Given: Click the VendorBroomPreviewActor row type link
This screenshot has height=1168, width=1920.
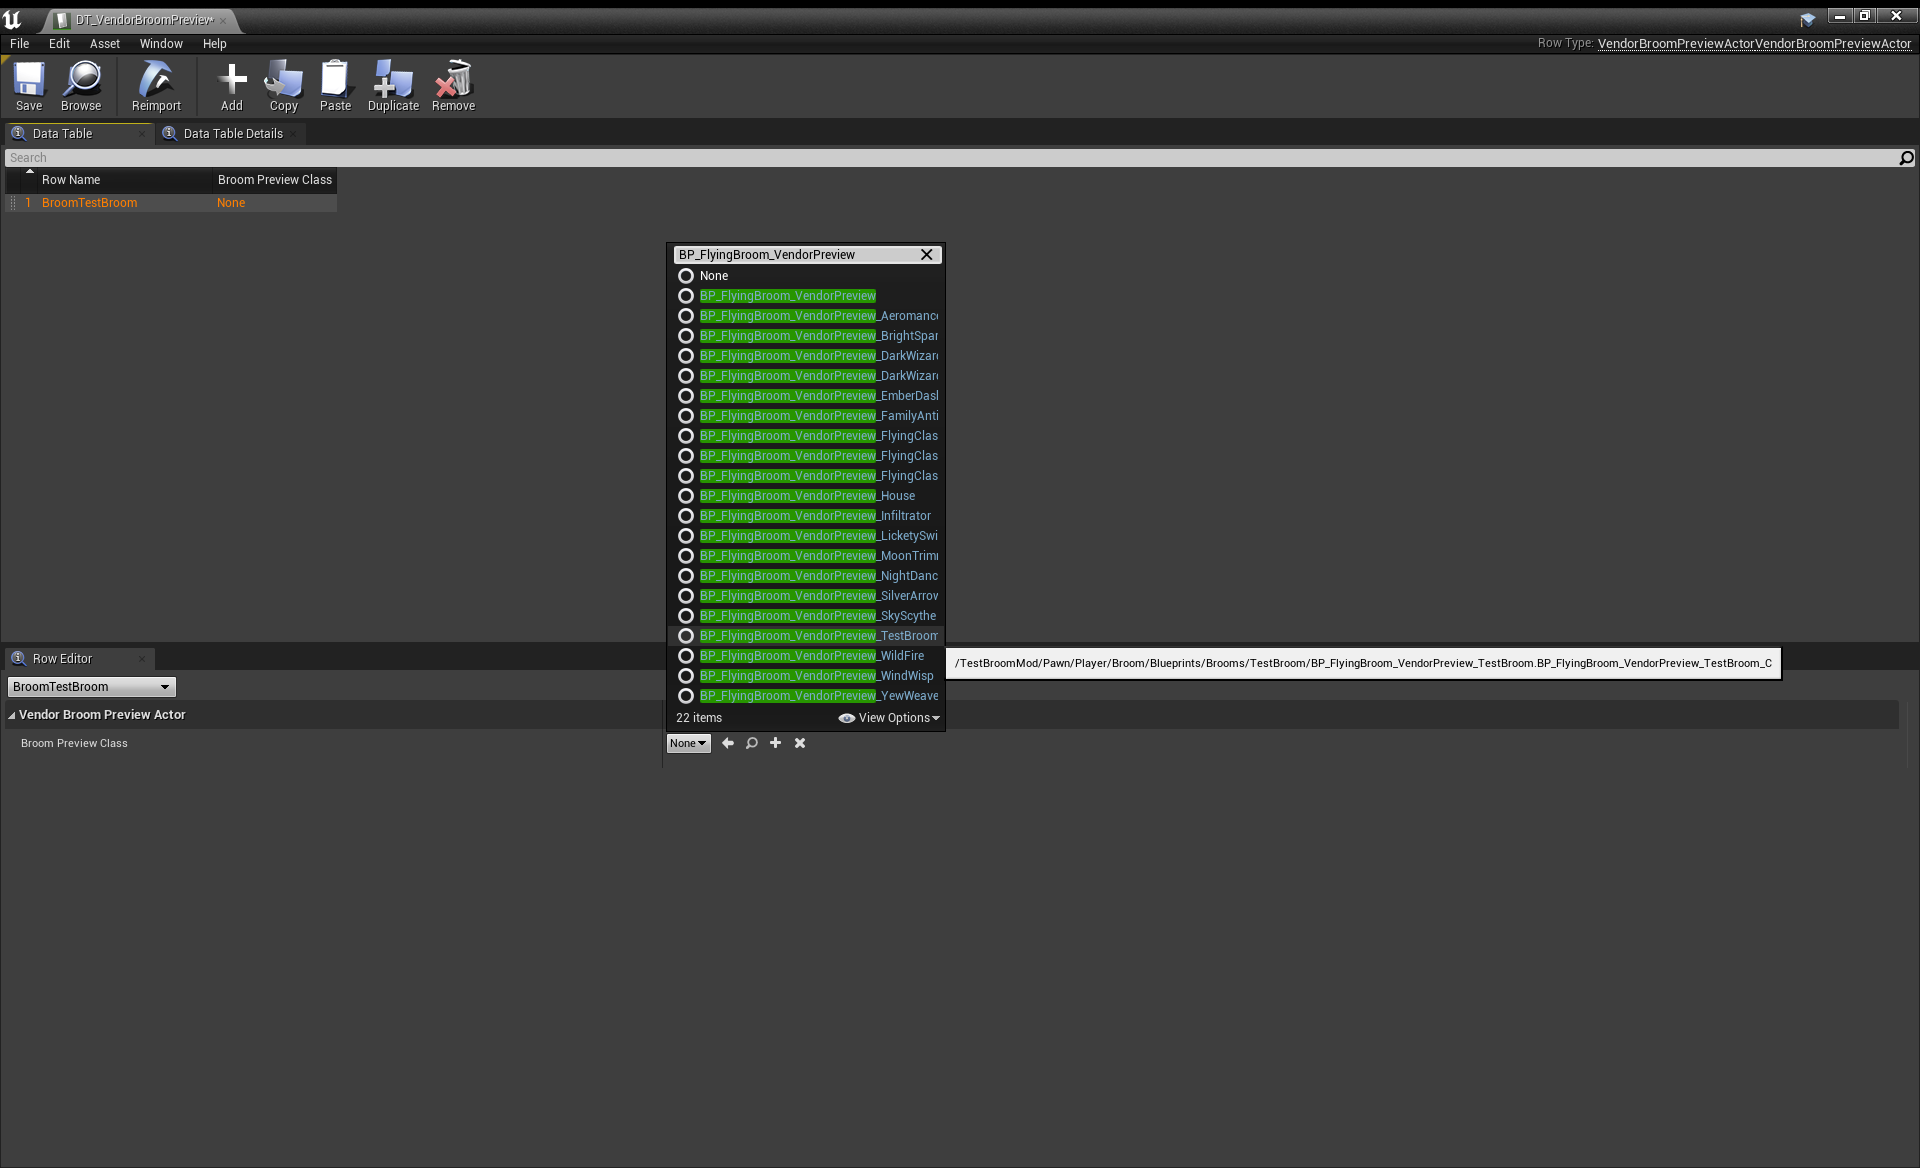Looking at the screenshot, I should point(1754,44).
